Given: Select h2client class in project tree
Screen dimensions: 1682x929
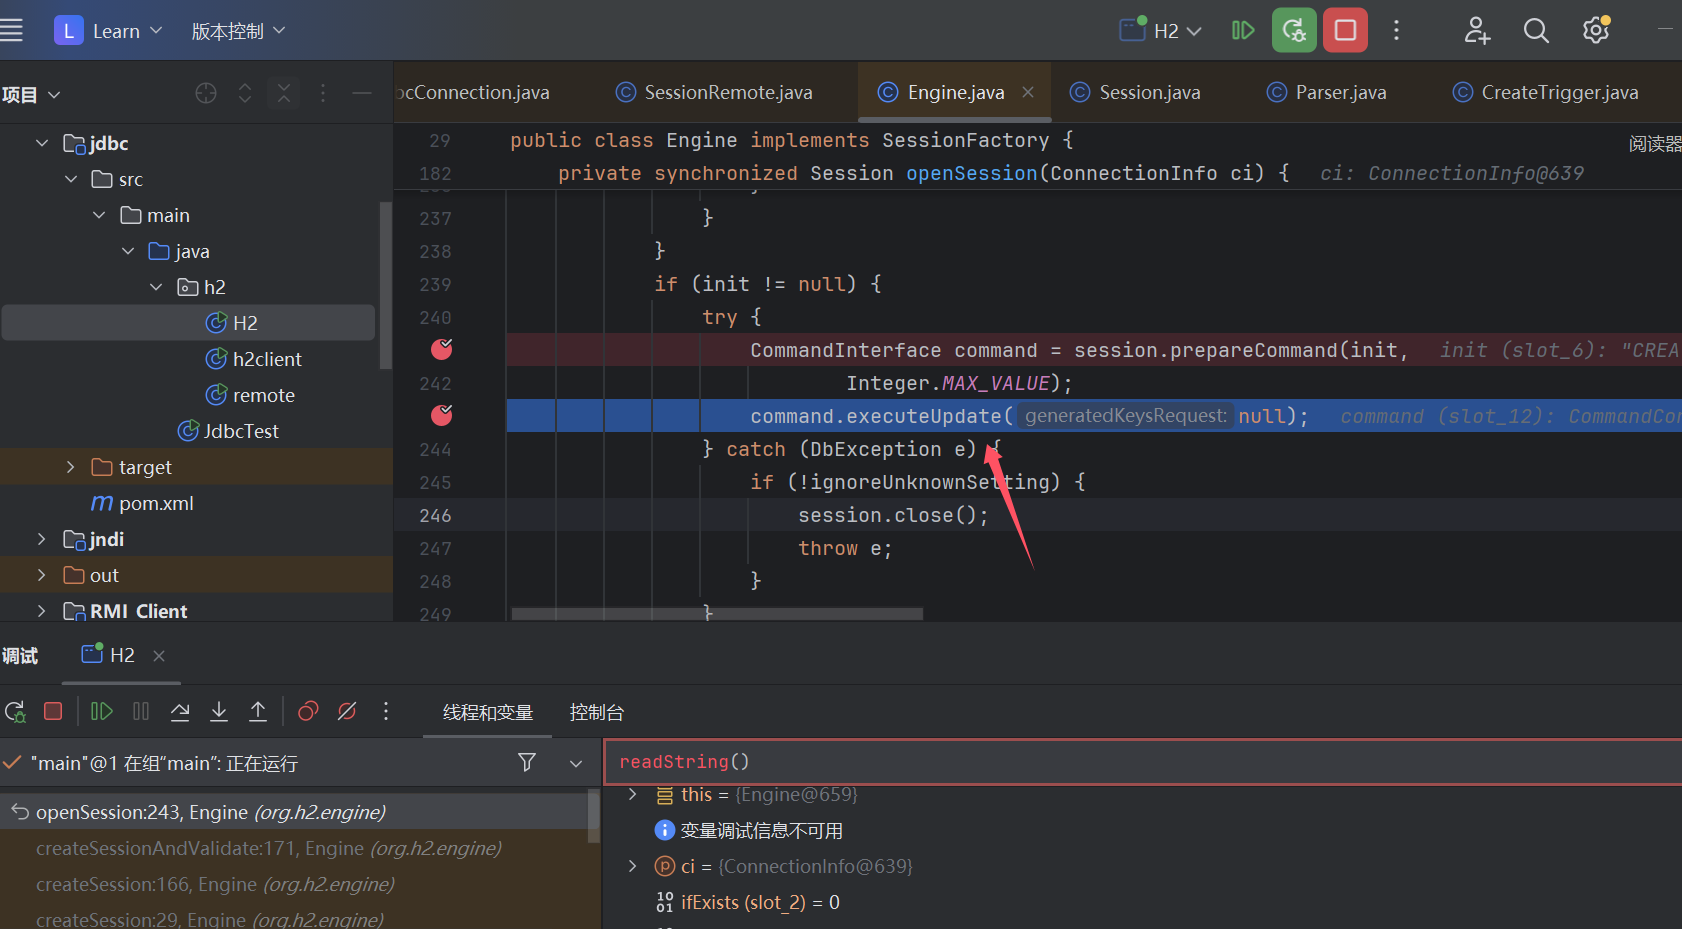Looking at the screenshot, I should click(x=253, y=359).
